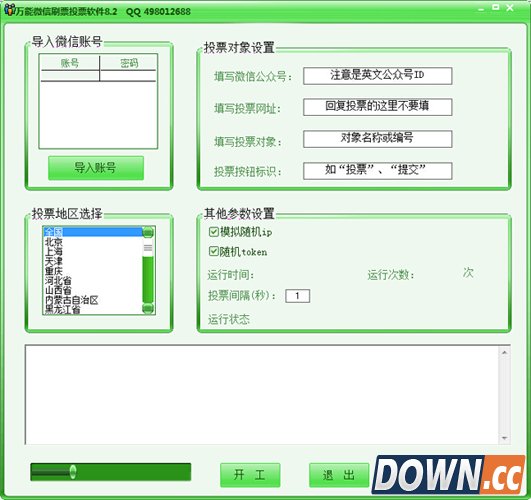Click the 密码 column header
The width and height of the screenshot is (531, 500).
[129, 63]
